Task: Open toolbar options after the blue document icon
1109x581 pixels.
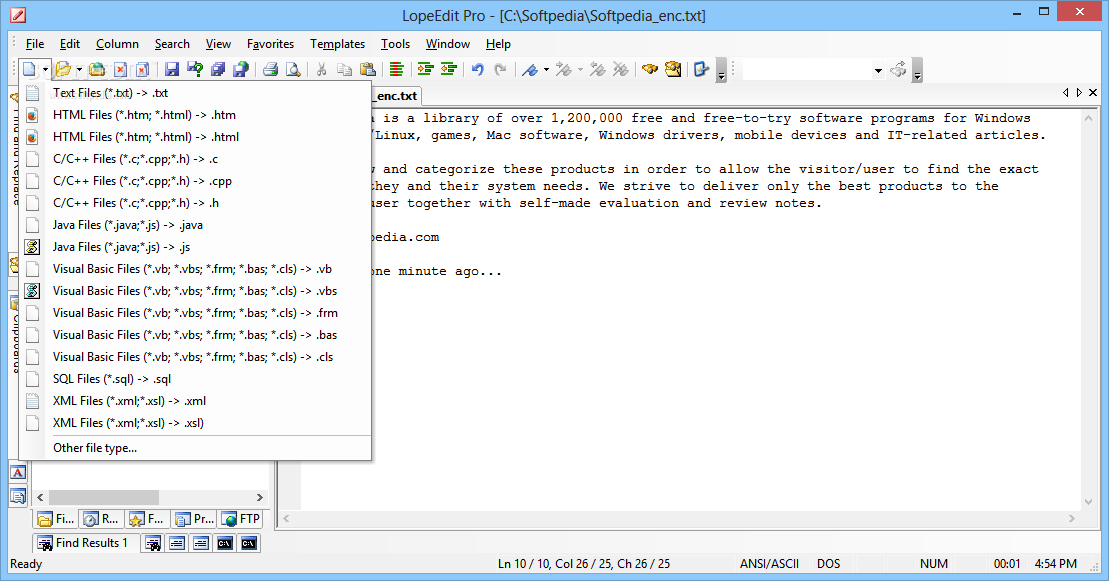Action: 721,71
